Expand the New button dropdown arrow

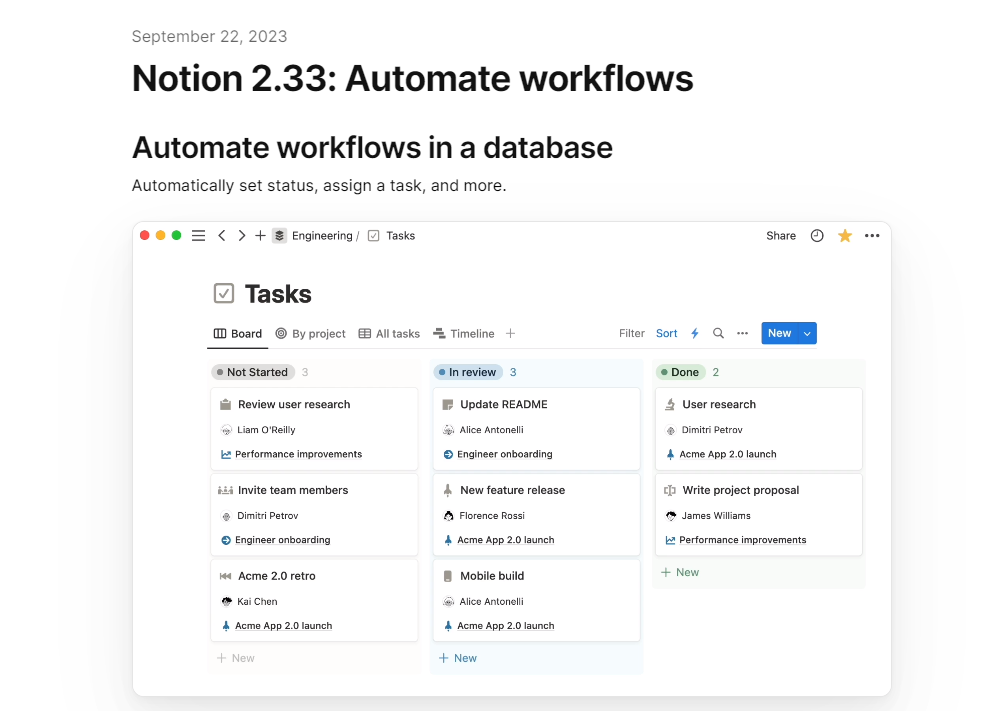coord(807,333)
